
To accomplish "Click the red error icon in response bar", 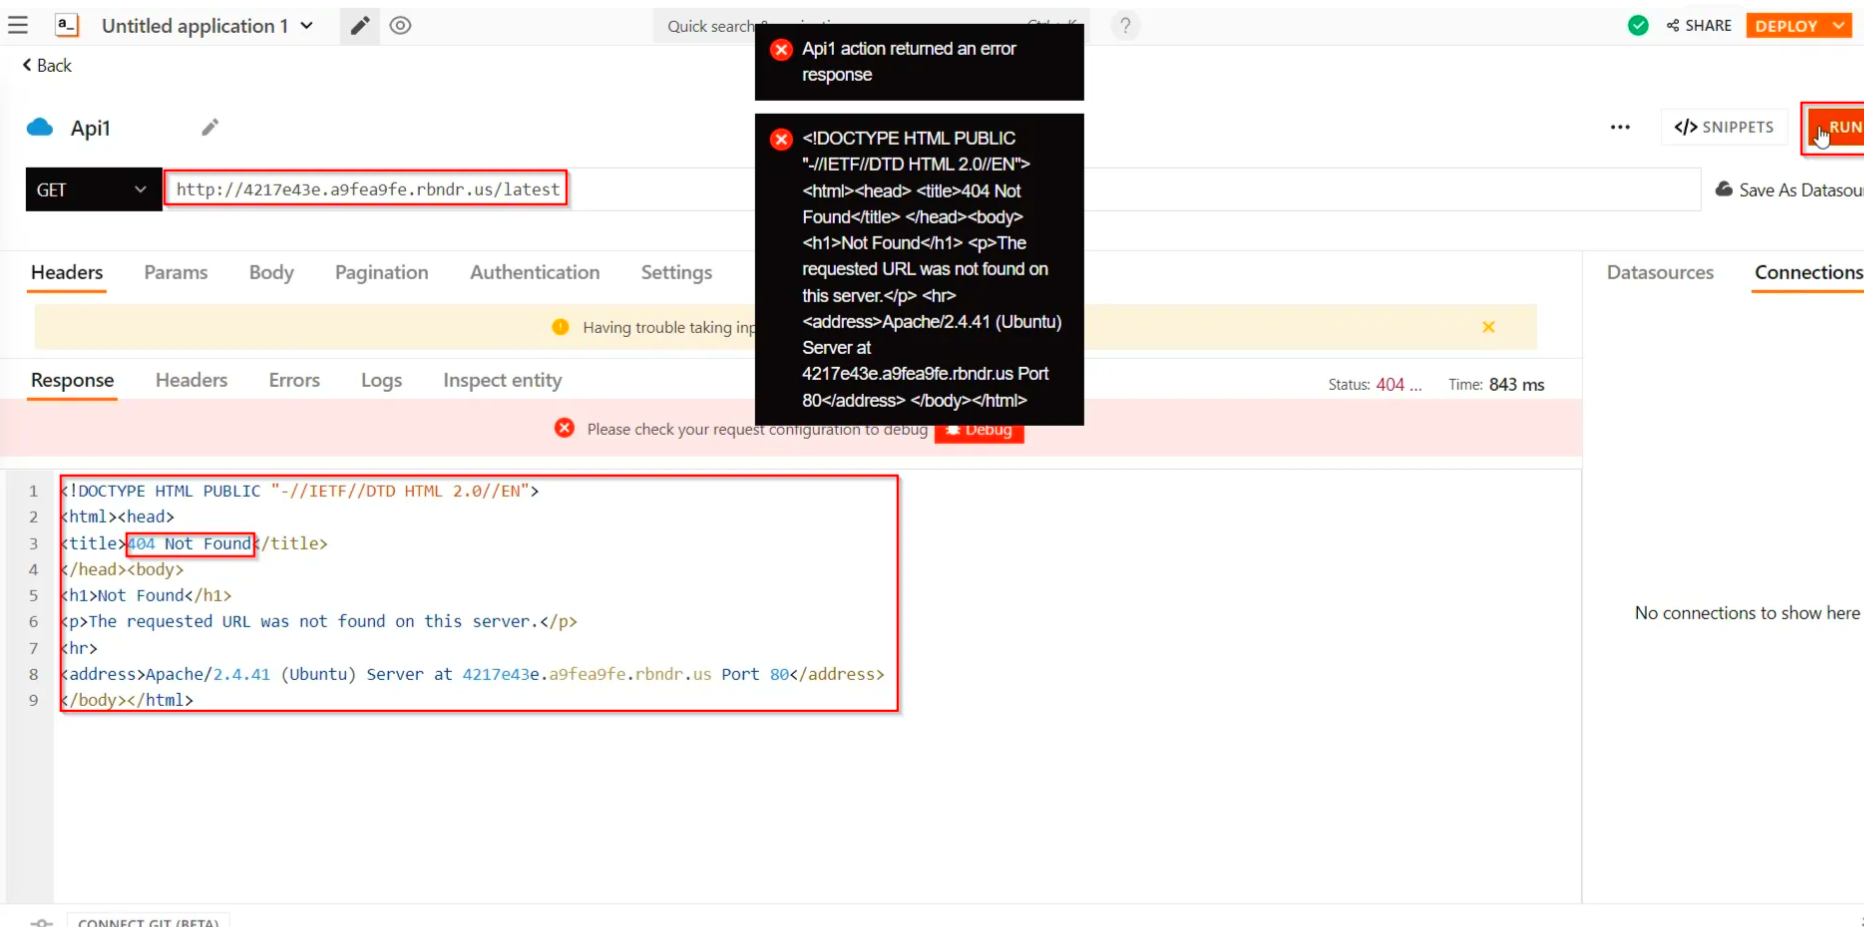I will 564,428.
